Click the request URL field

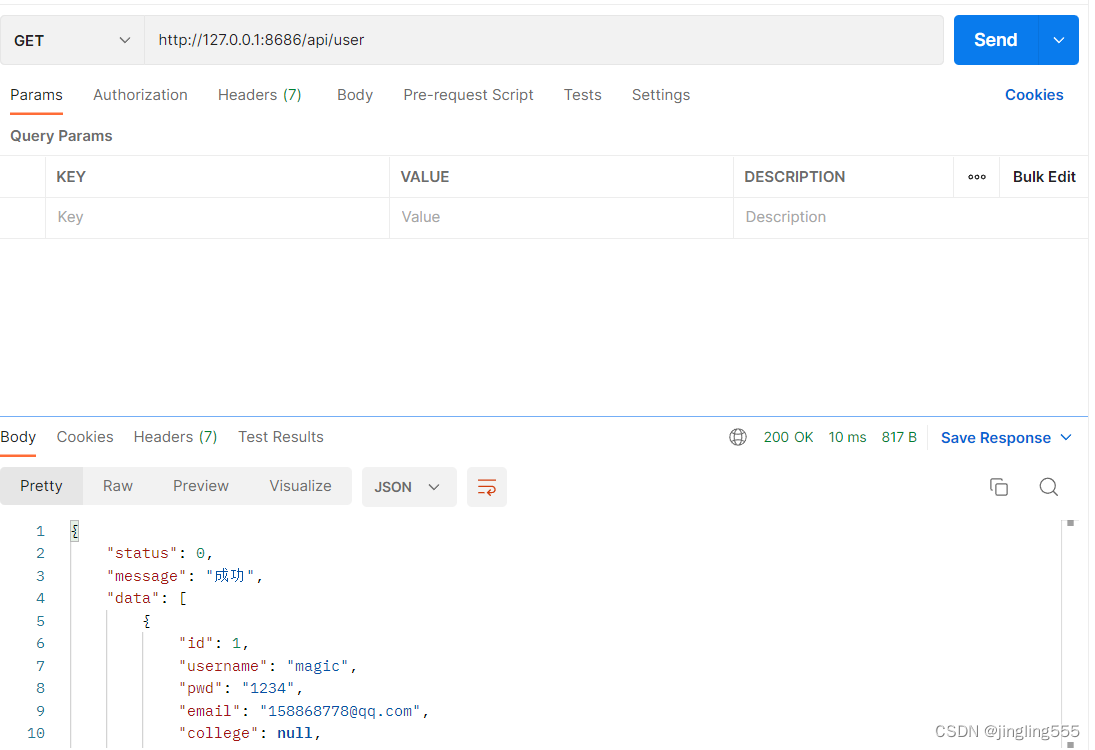point(543,40)
